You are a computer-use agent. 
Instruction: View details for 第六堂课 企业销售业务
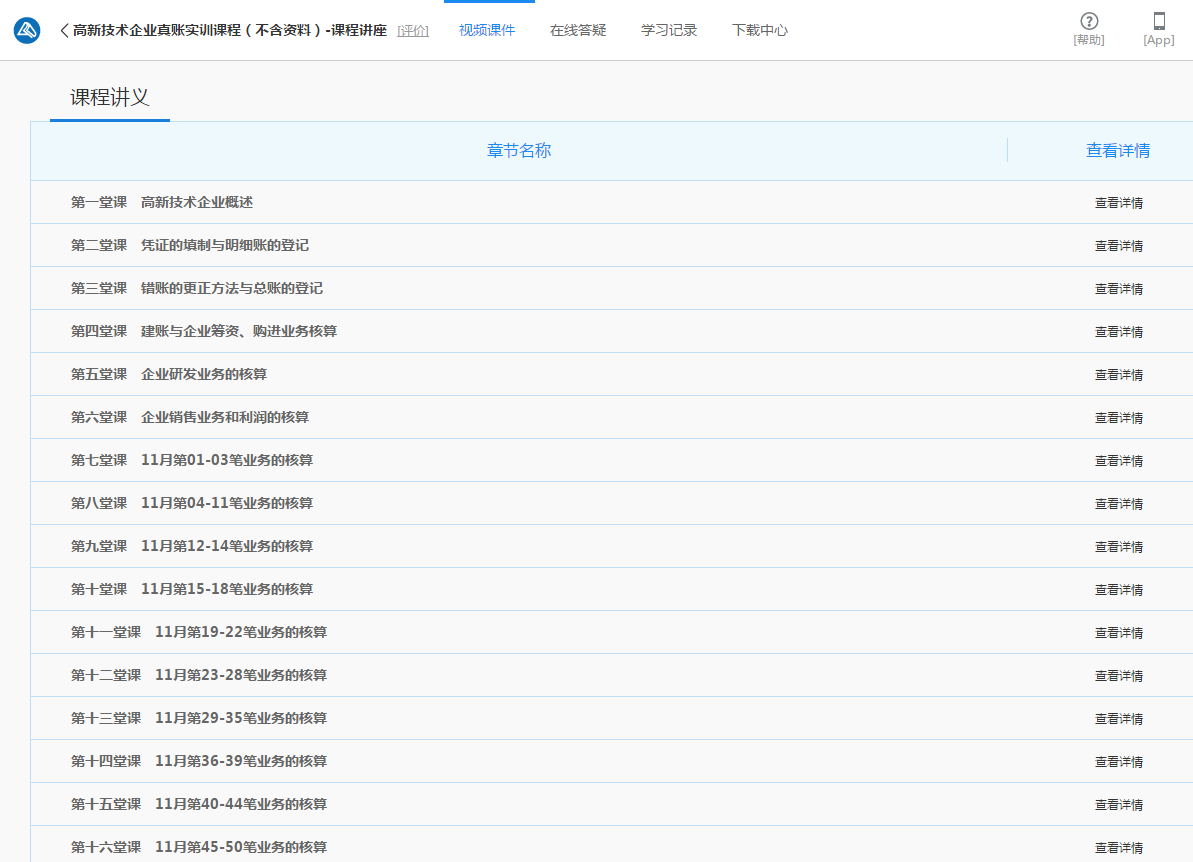[1118, 418]
